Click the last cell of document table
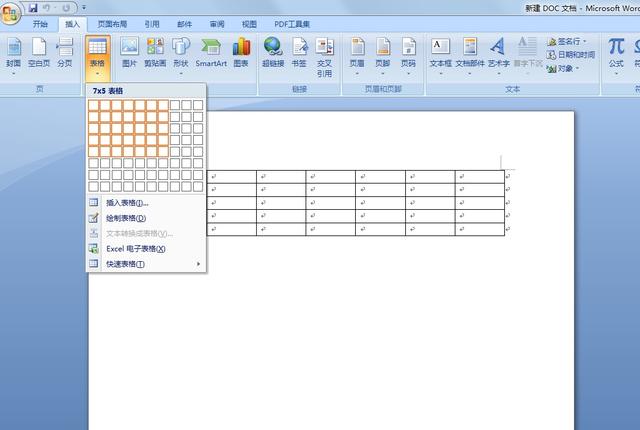Screen dimensions: 640x430 (480, 229)
